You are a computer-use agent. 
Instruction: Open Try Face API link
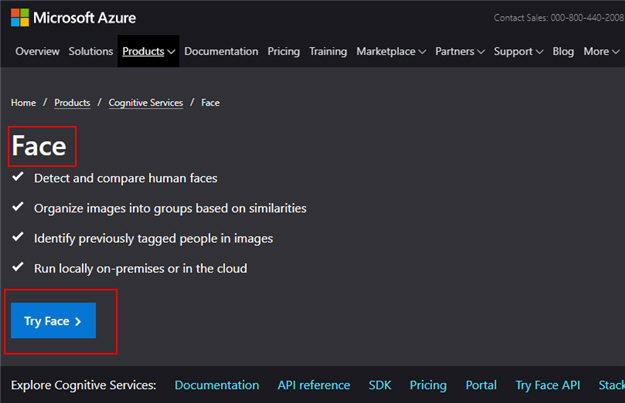pos(548,385)
